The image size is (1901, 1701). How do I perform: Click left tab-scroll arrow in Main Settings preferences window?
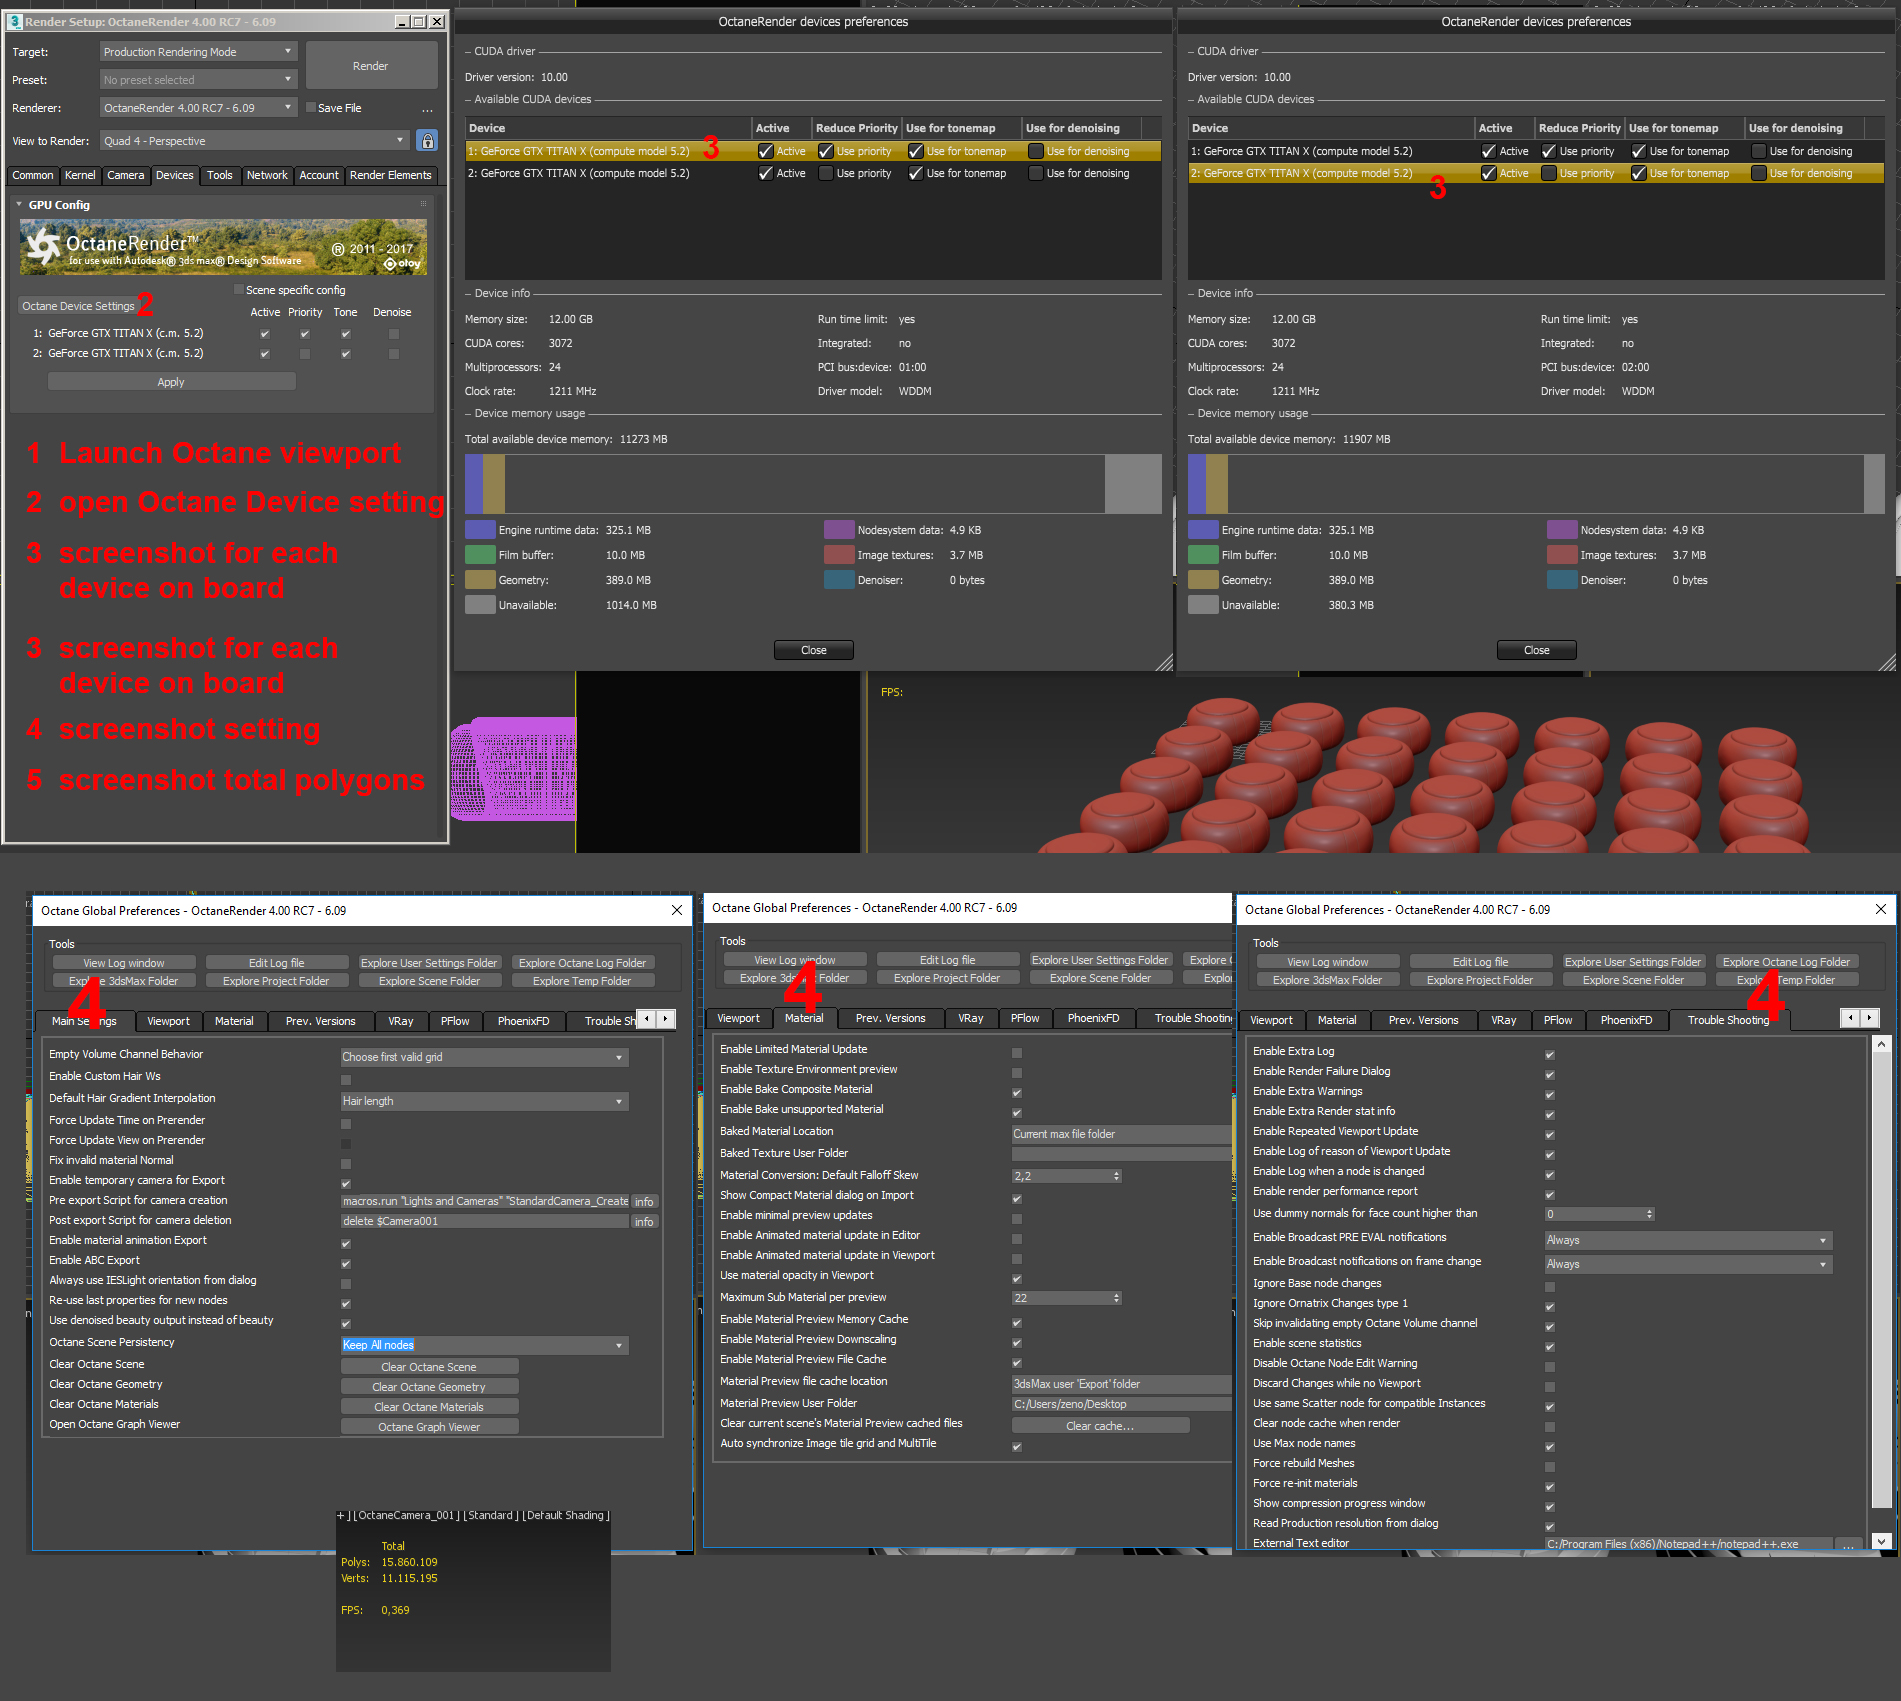(647, 1019)
